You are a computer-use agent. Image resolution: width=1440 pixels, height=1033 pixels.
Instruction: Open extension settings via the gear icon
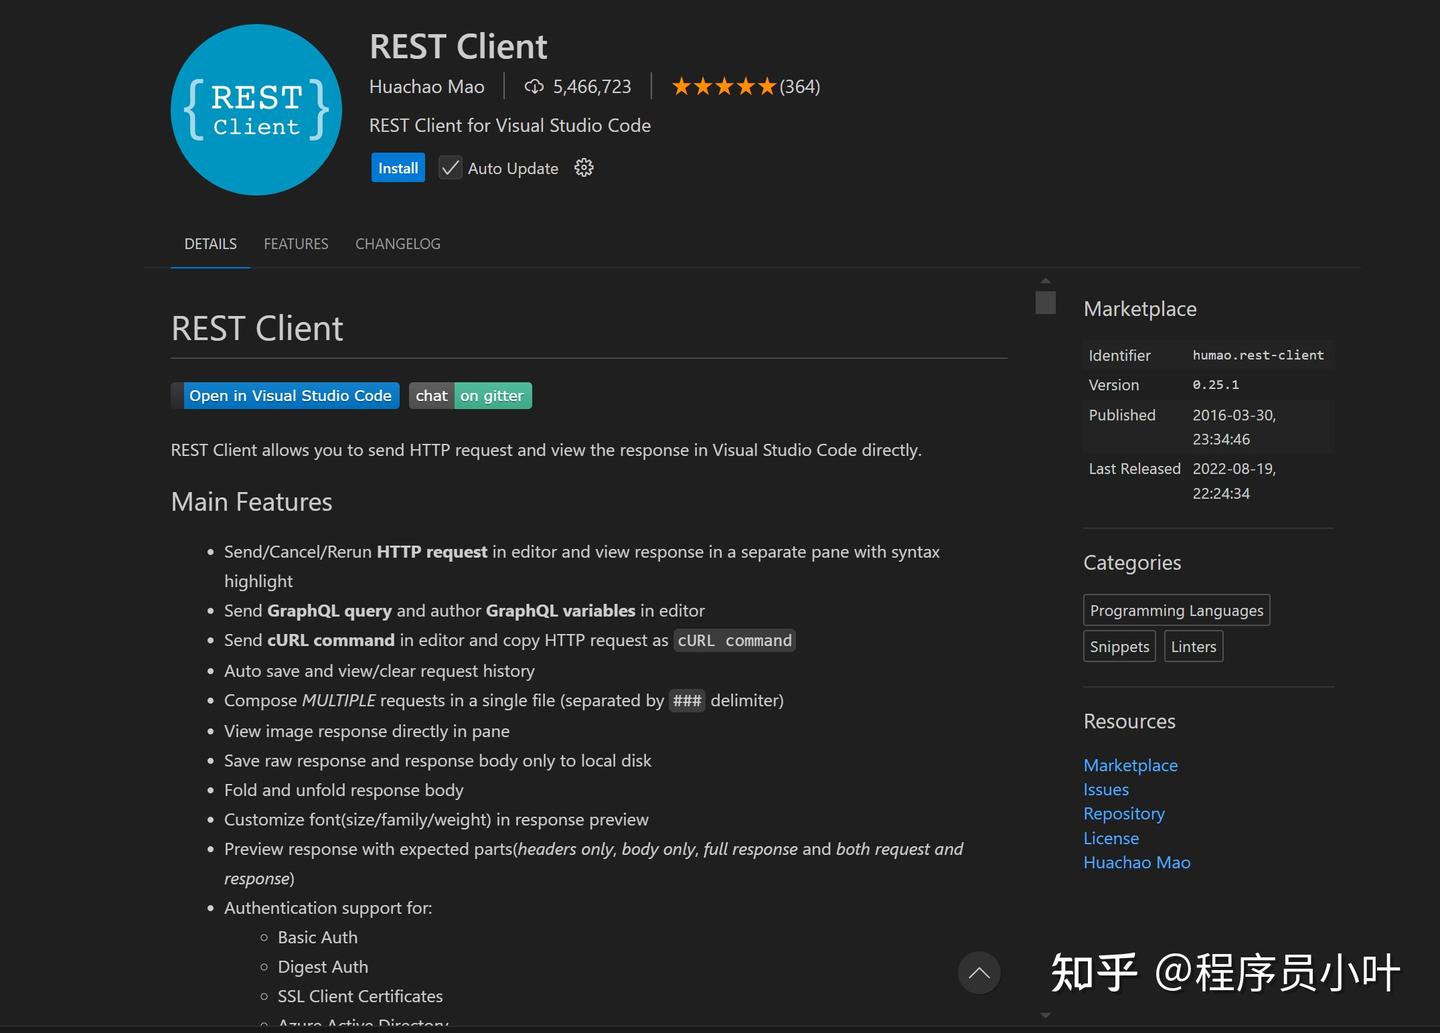(584, 167)
